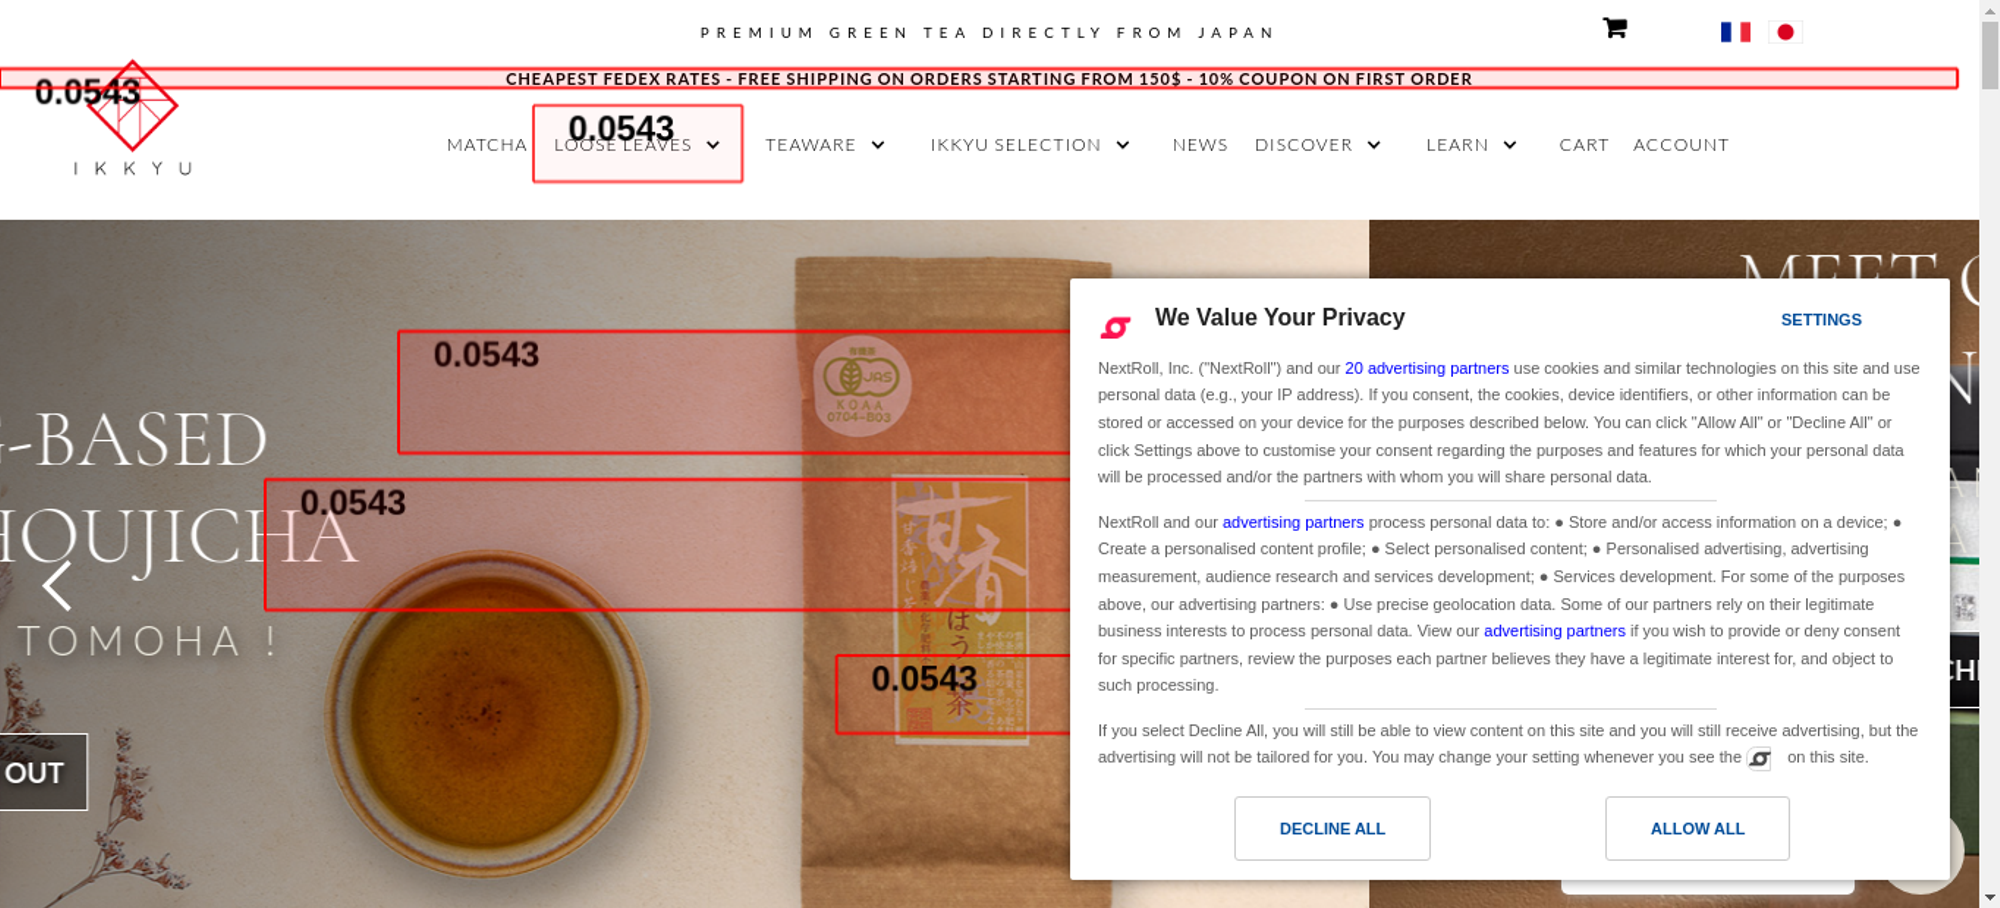Switch language with the Japanese flag
The image size is (2000, 908).
pos(1785,32)
